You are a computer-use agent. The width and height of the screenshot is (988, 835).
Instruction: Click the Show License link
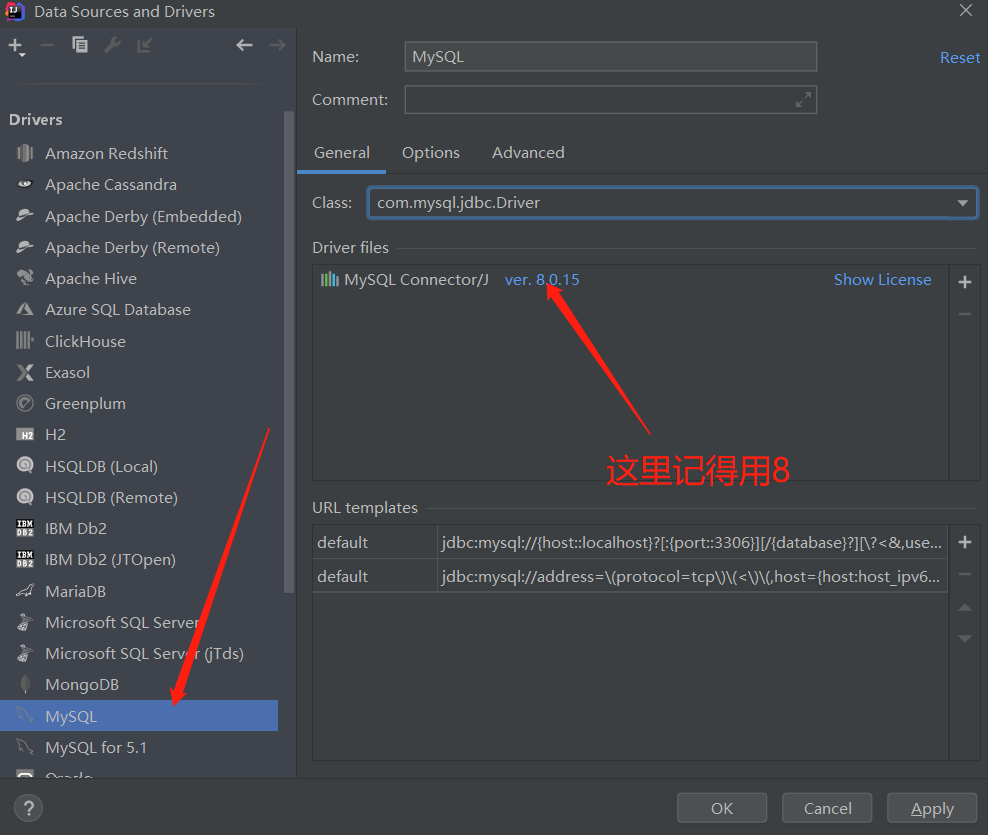point(882,280)
